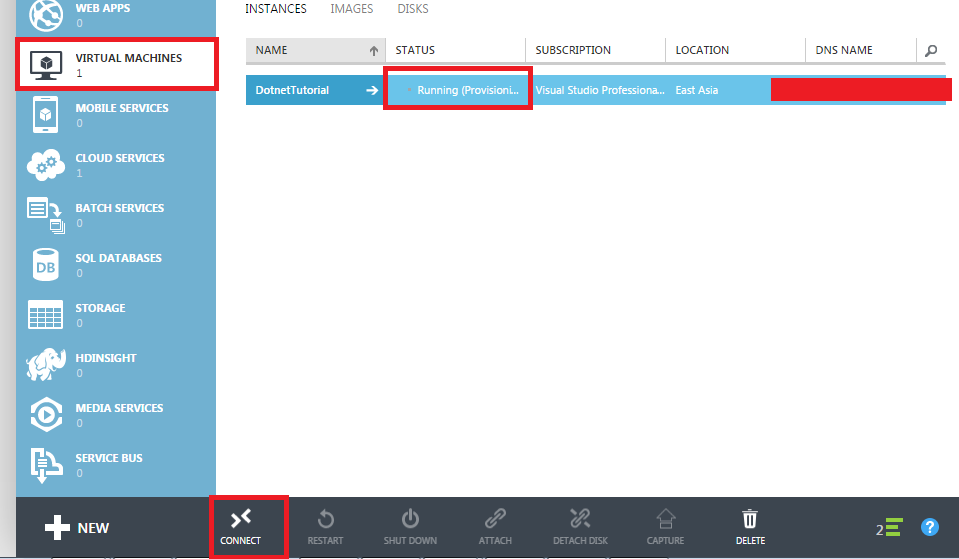
Task: Click the Shut Down power icon
Action: coord(410,519)
